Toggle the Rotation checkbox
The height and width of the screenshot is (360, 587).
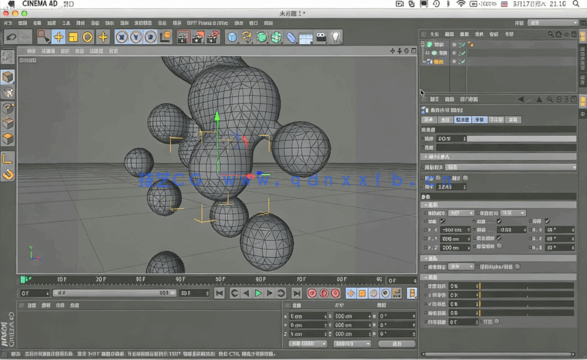click(x=547, y=221)
